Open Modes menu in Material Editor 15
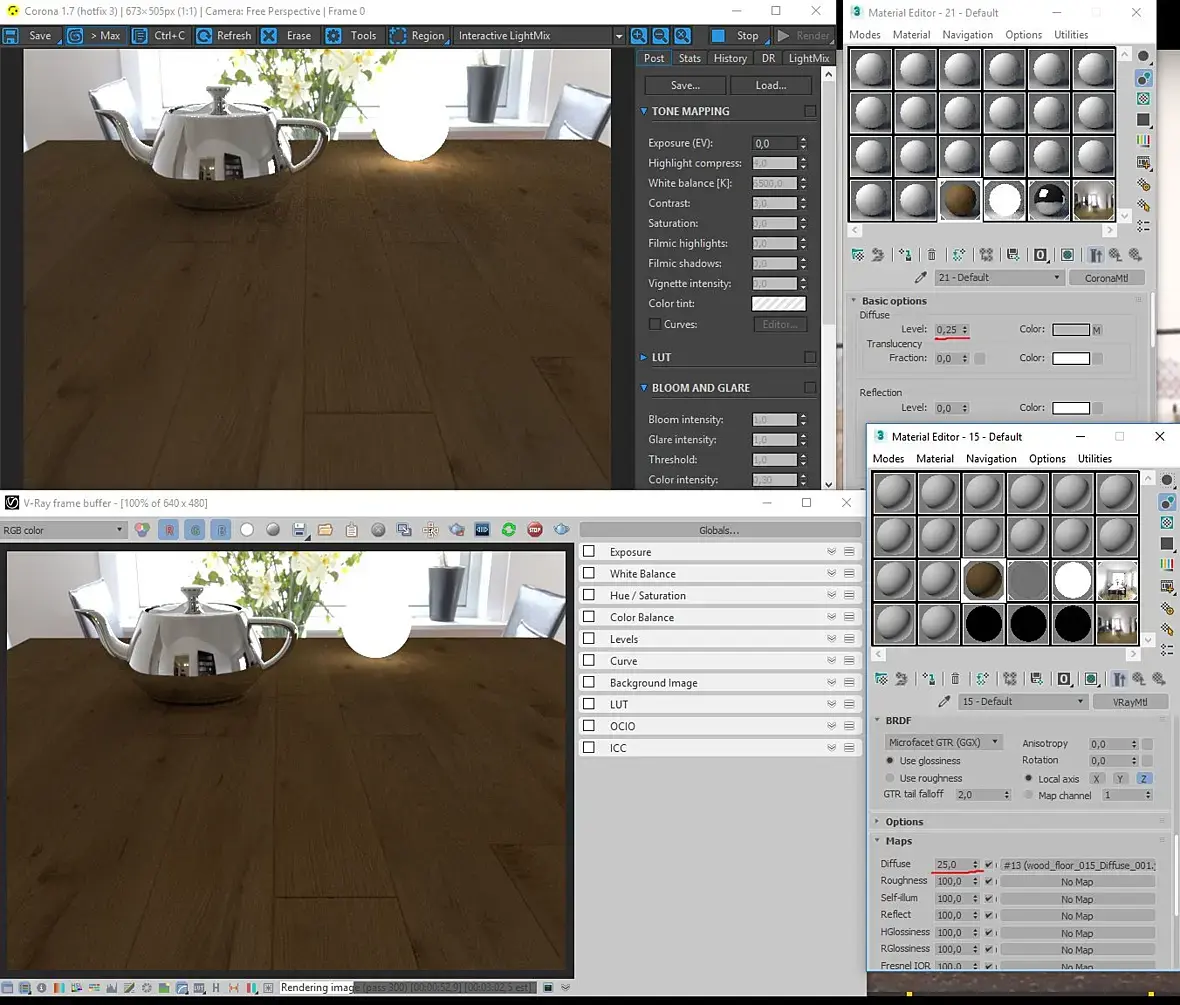 click(888, 458)
